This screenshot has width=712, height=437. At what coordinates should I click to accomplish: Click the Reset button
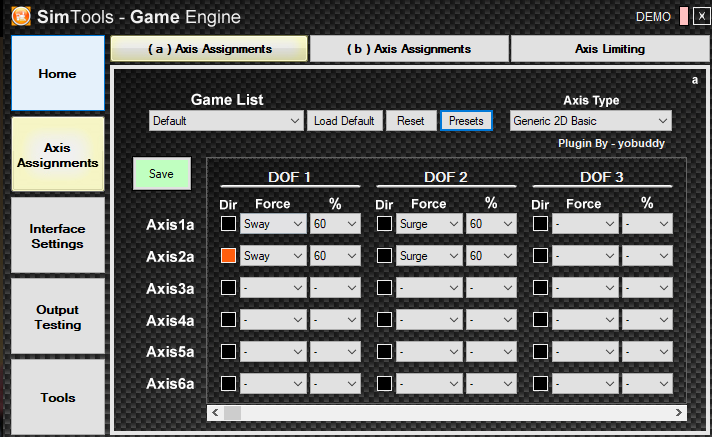pos(410,121)
